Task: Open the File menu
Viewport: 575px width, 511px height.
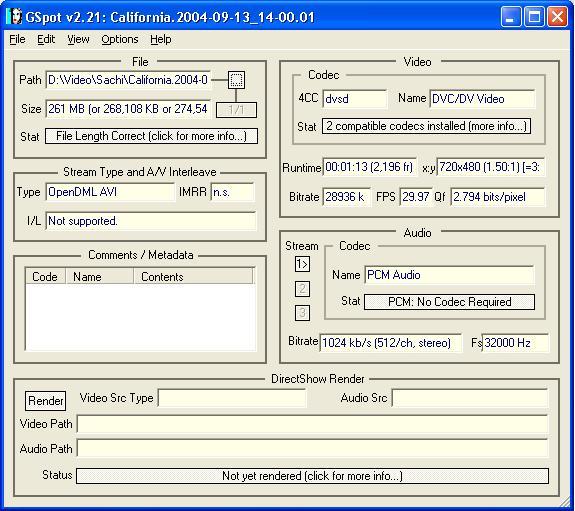Action: (17, 39)
